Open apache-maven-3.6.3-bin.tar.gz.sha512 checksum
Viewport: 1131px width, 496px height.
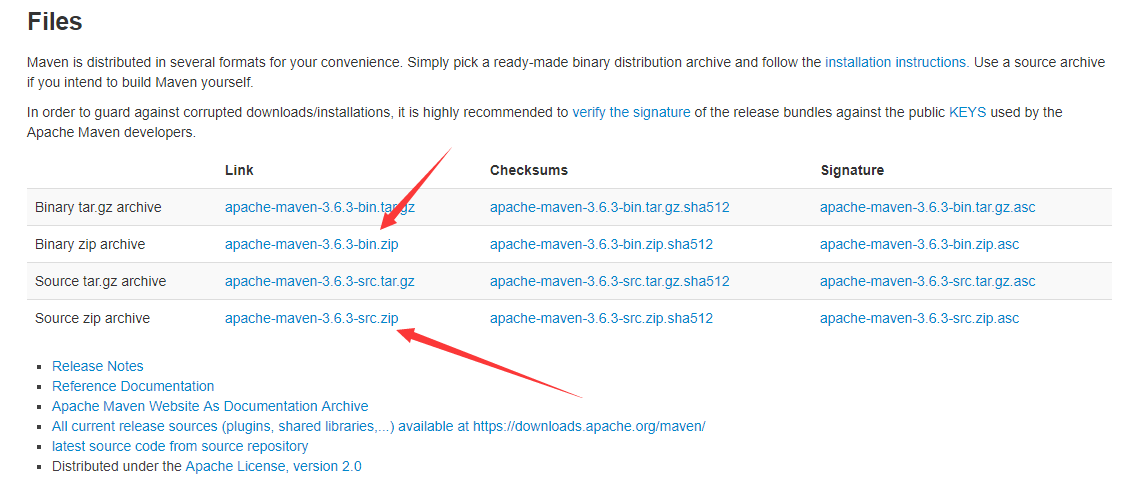coord(609,208)
